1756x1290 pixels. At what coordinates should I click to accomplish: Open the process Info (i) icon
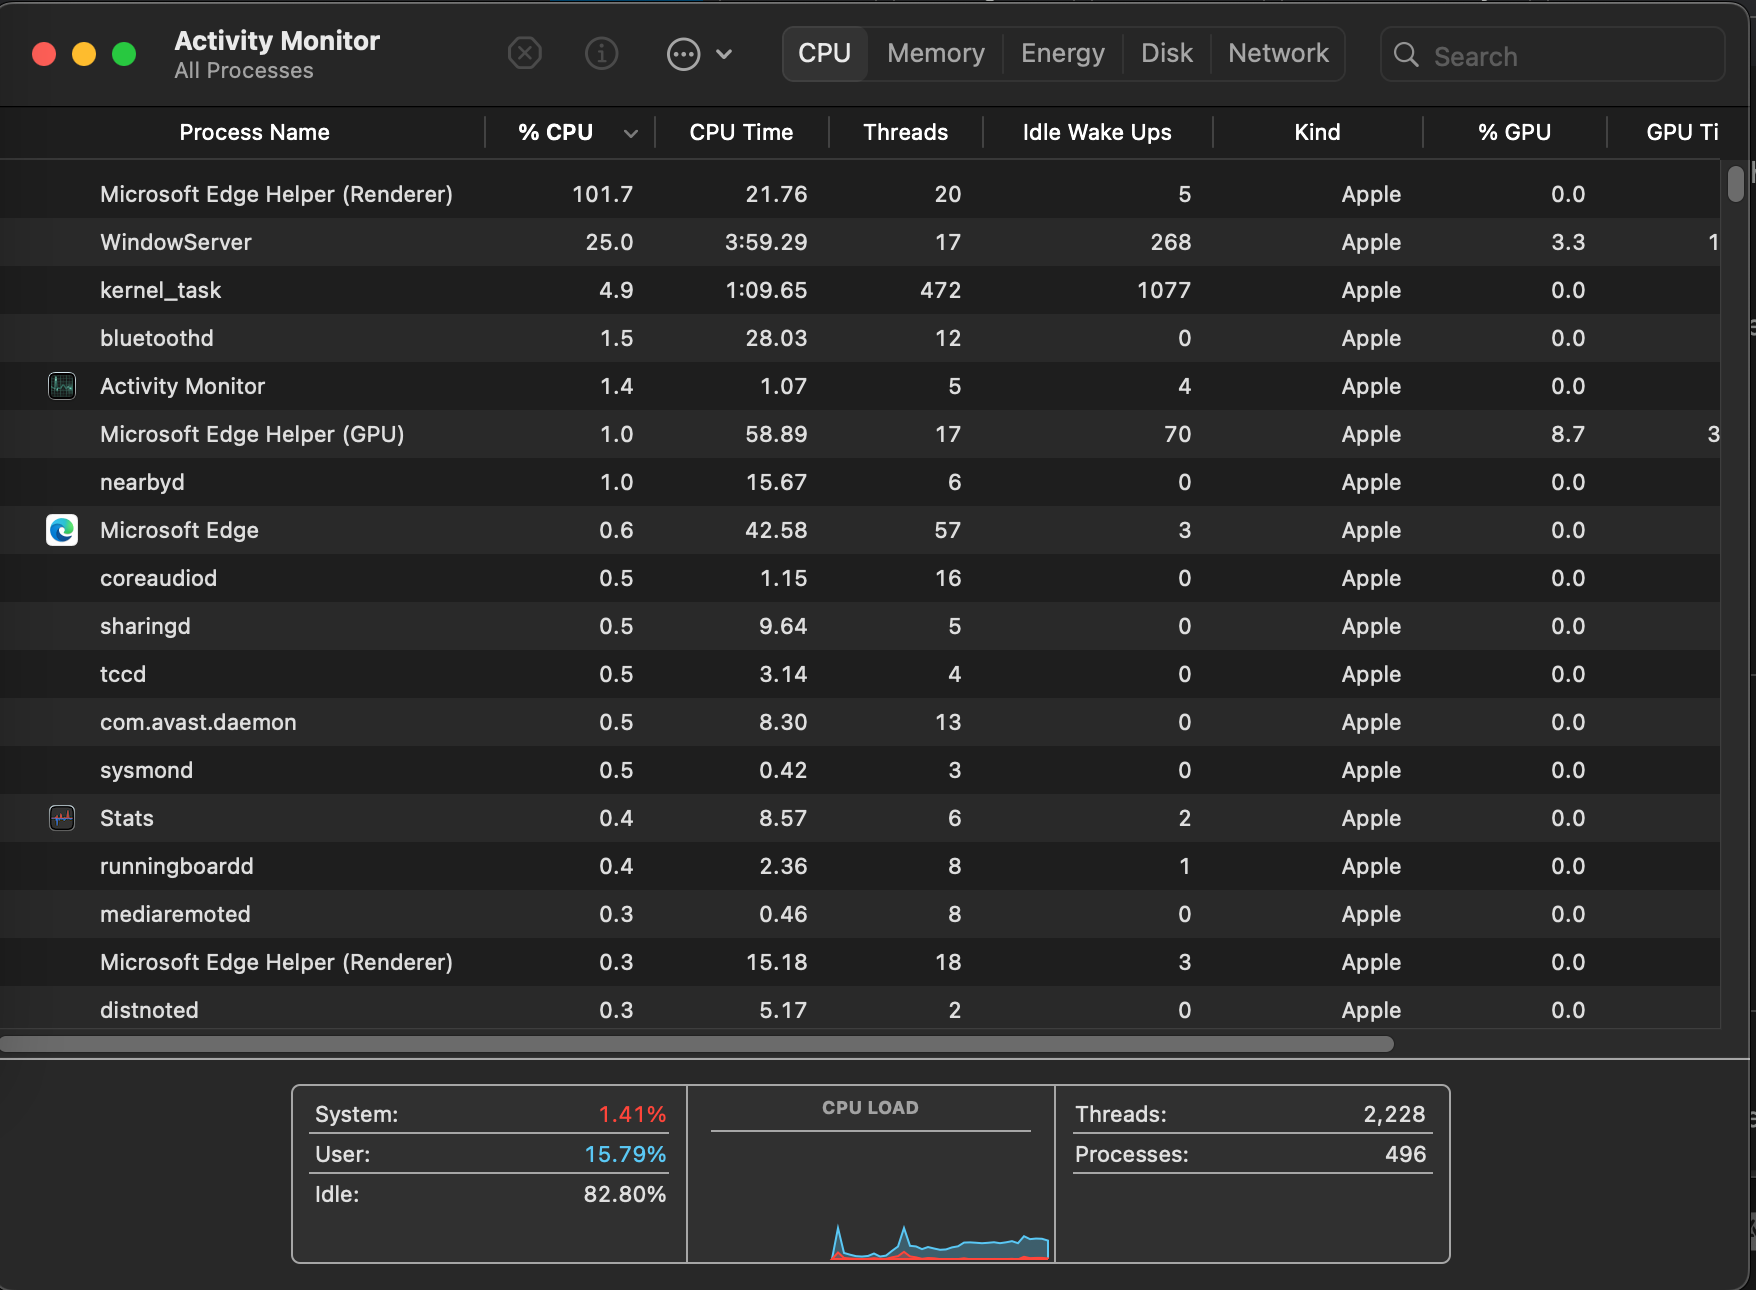[x=601, y=53]
